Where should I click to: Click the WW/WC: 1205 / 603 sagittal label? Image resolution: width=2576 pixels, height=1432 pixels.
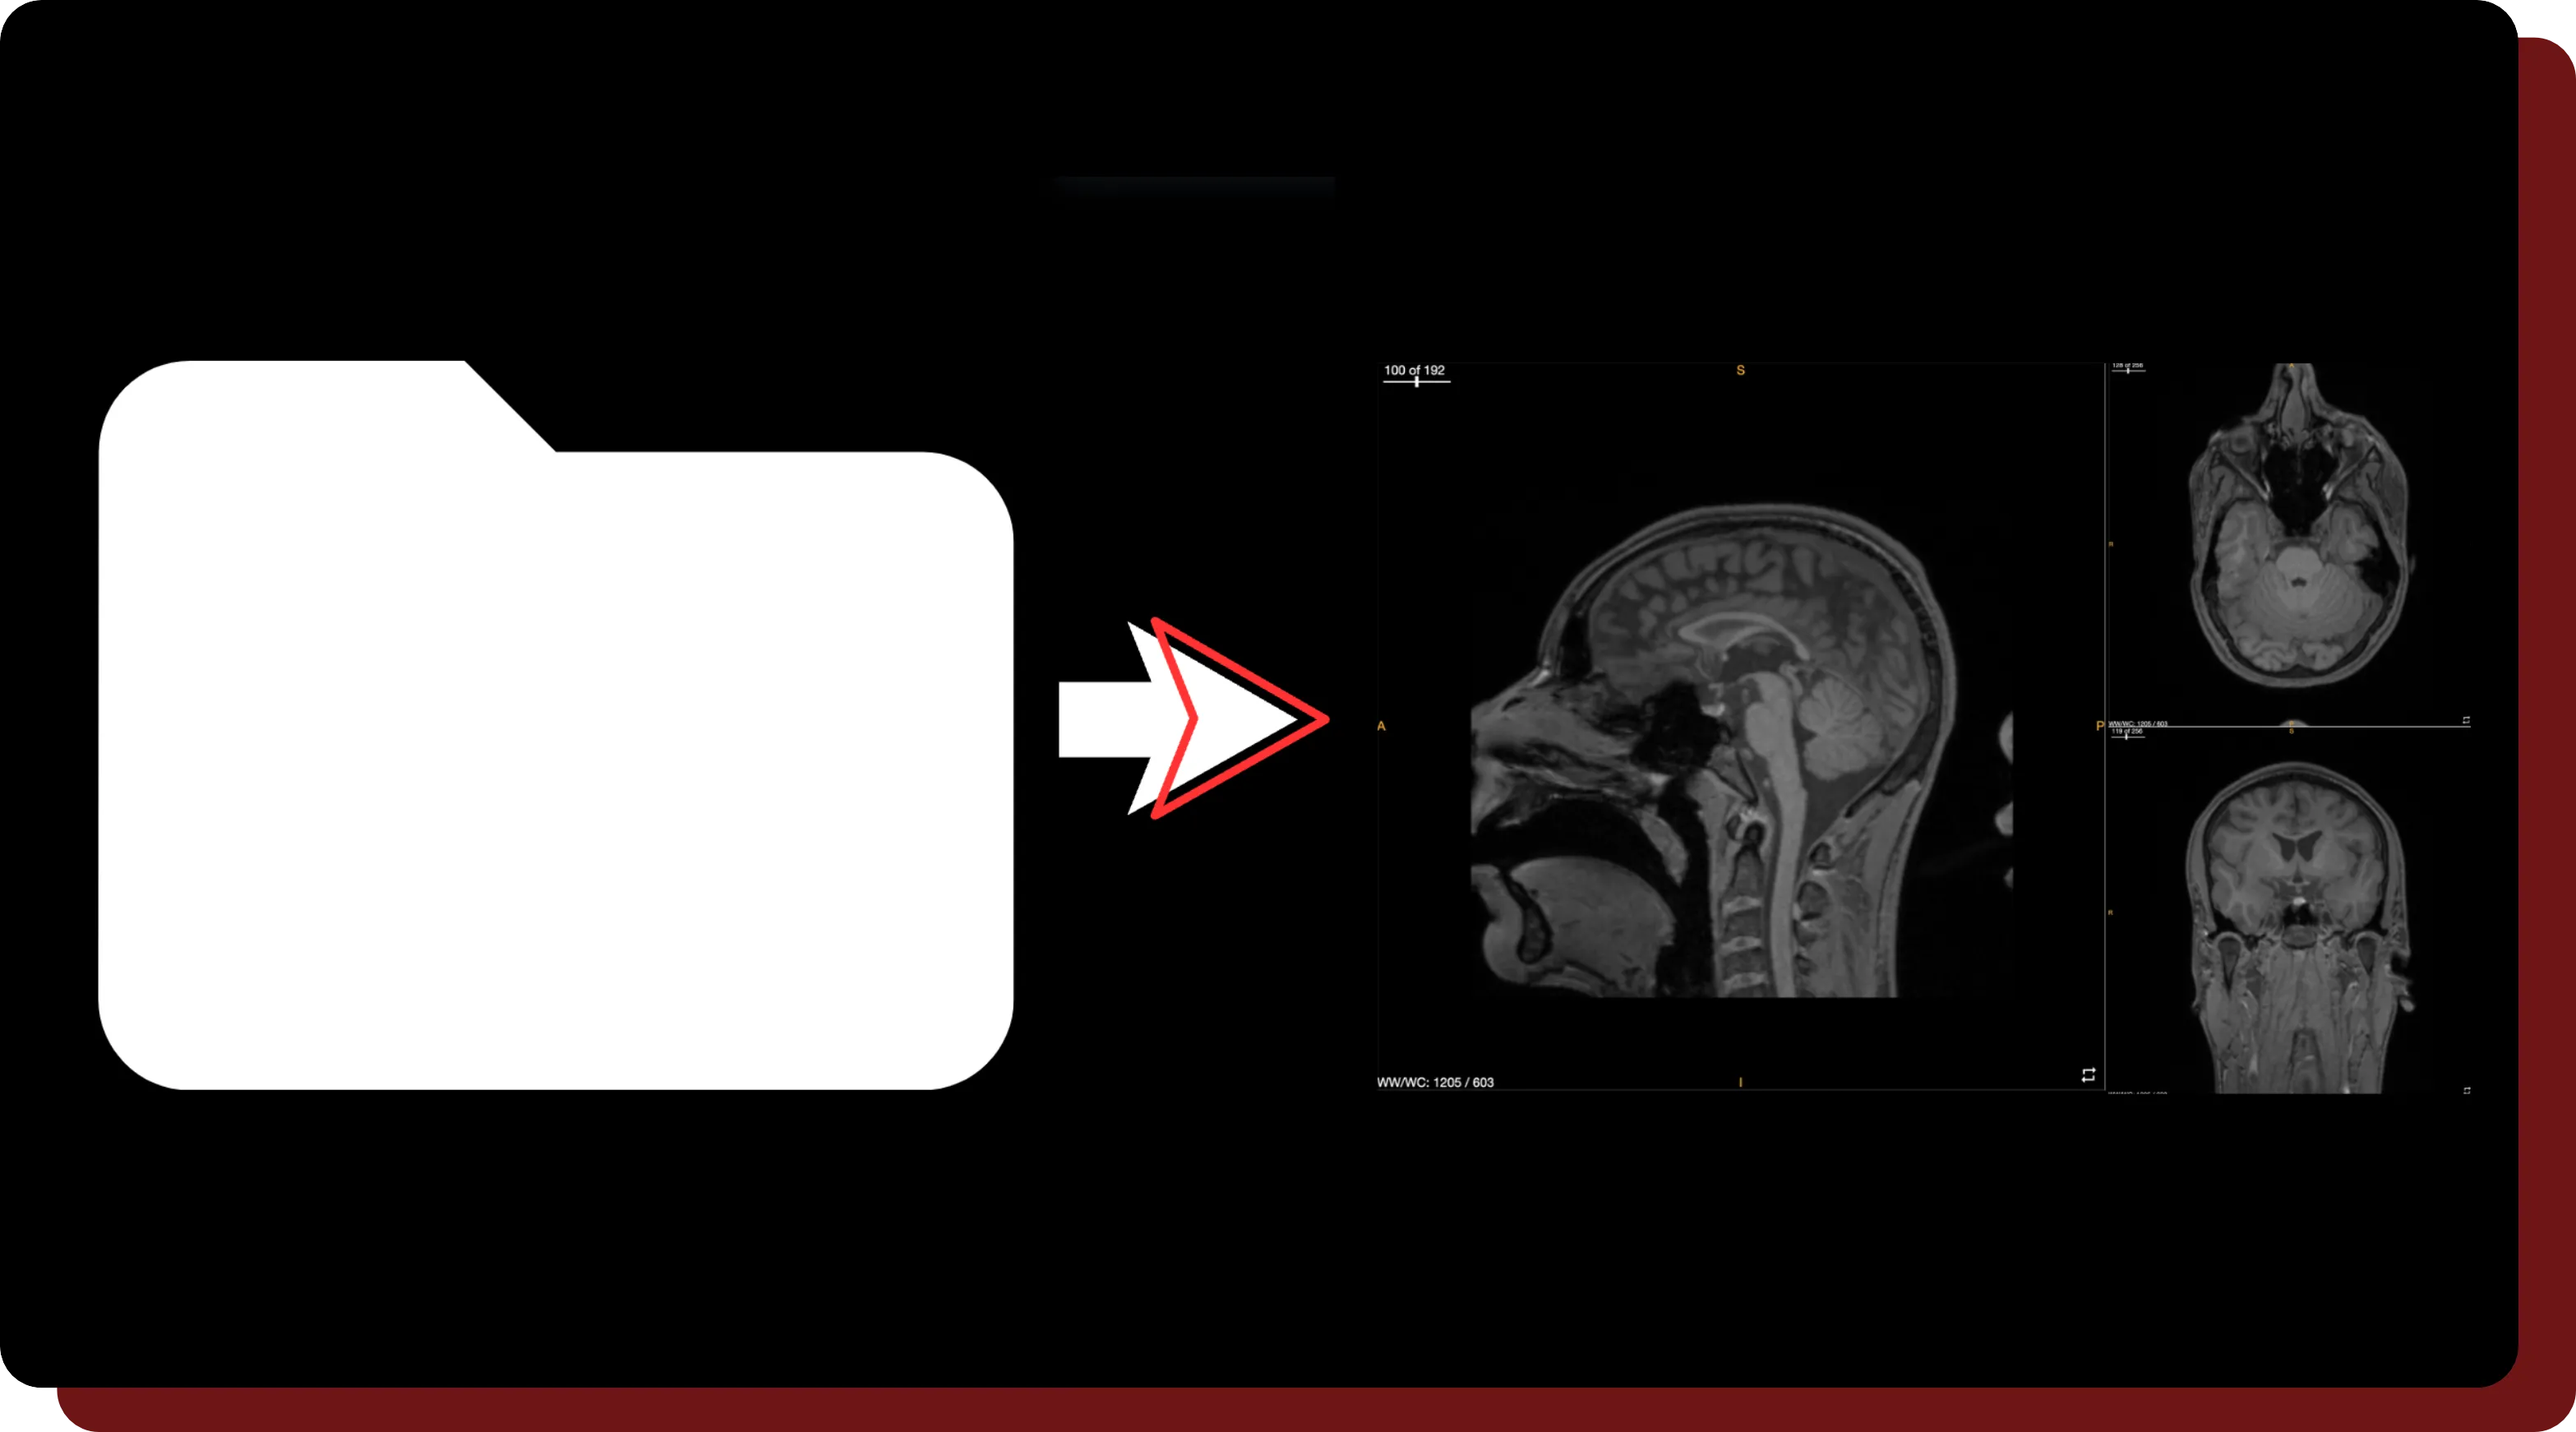1435,1082
